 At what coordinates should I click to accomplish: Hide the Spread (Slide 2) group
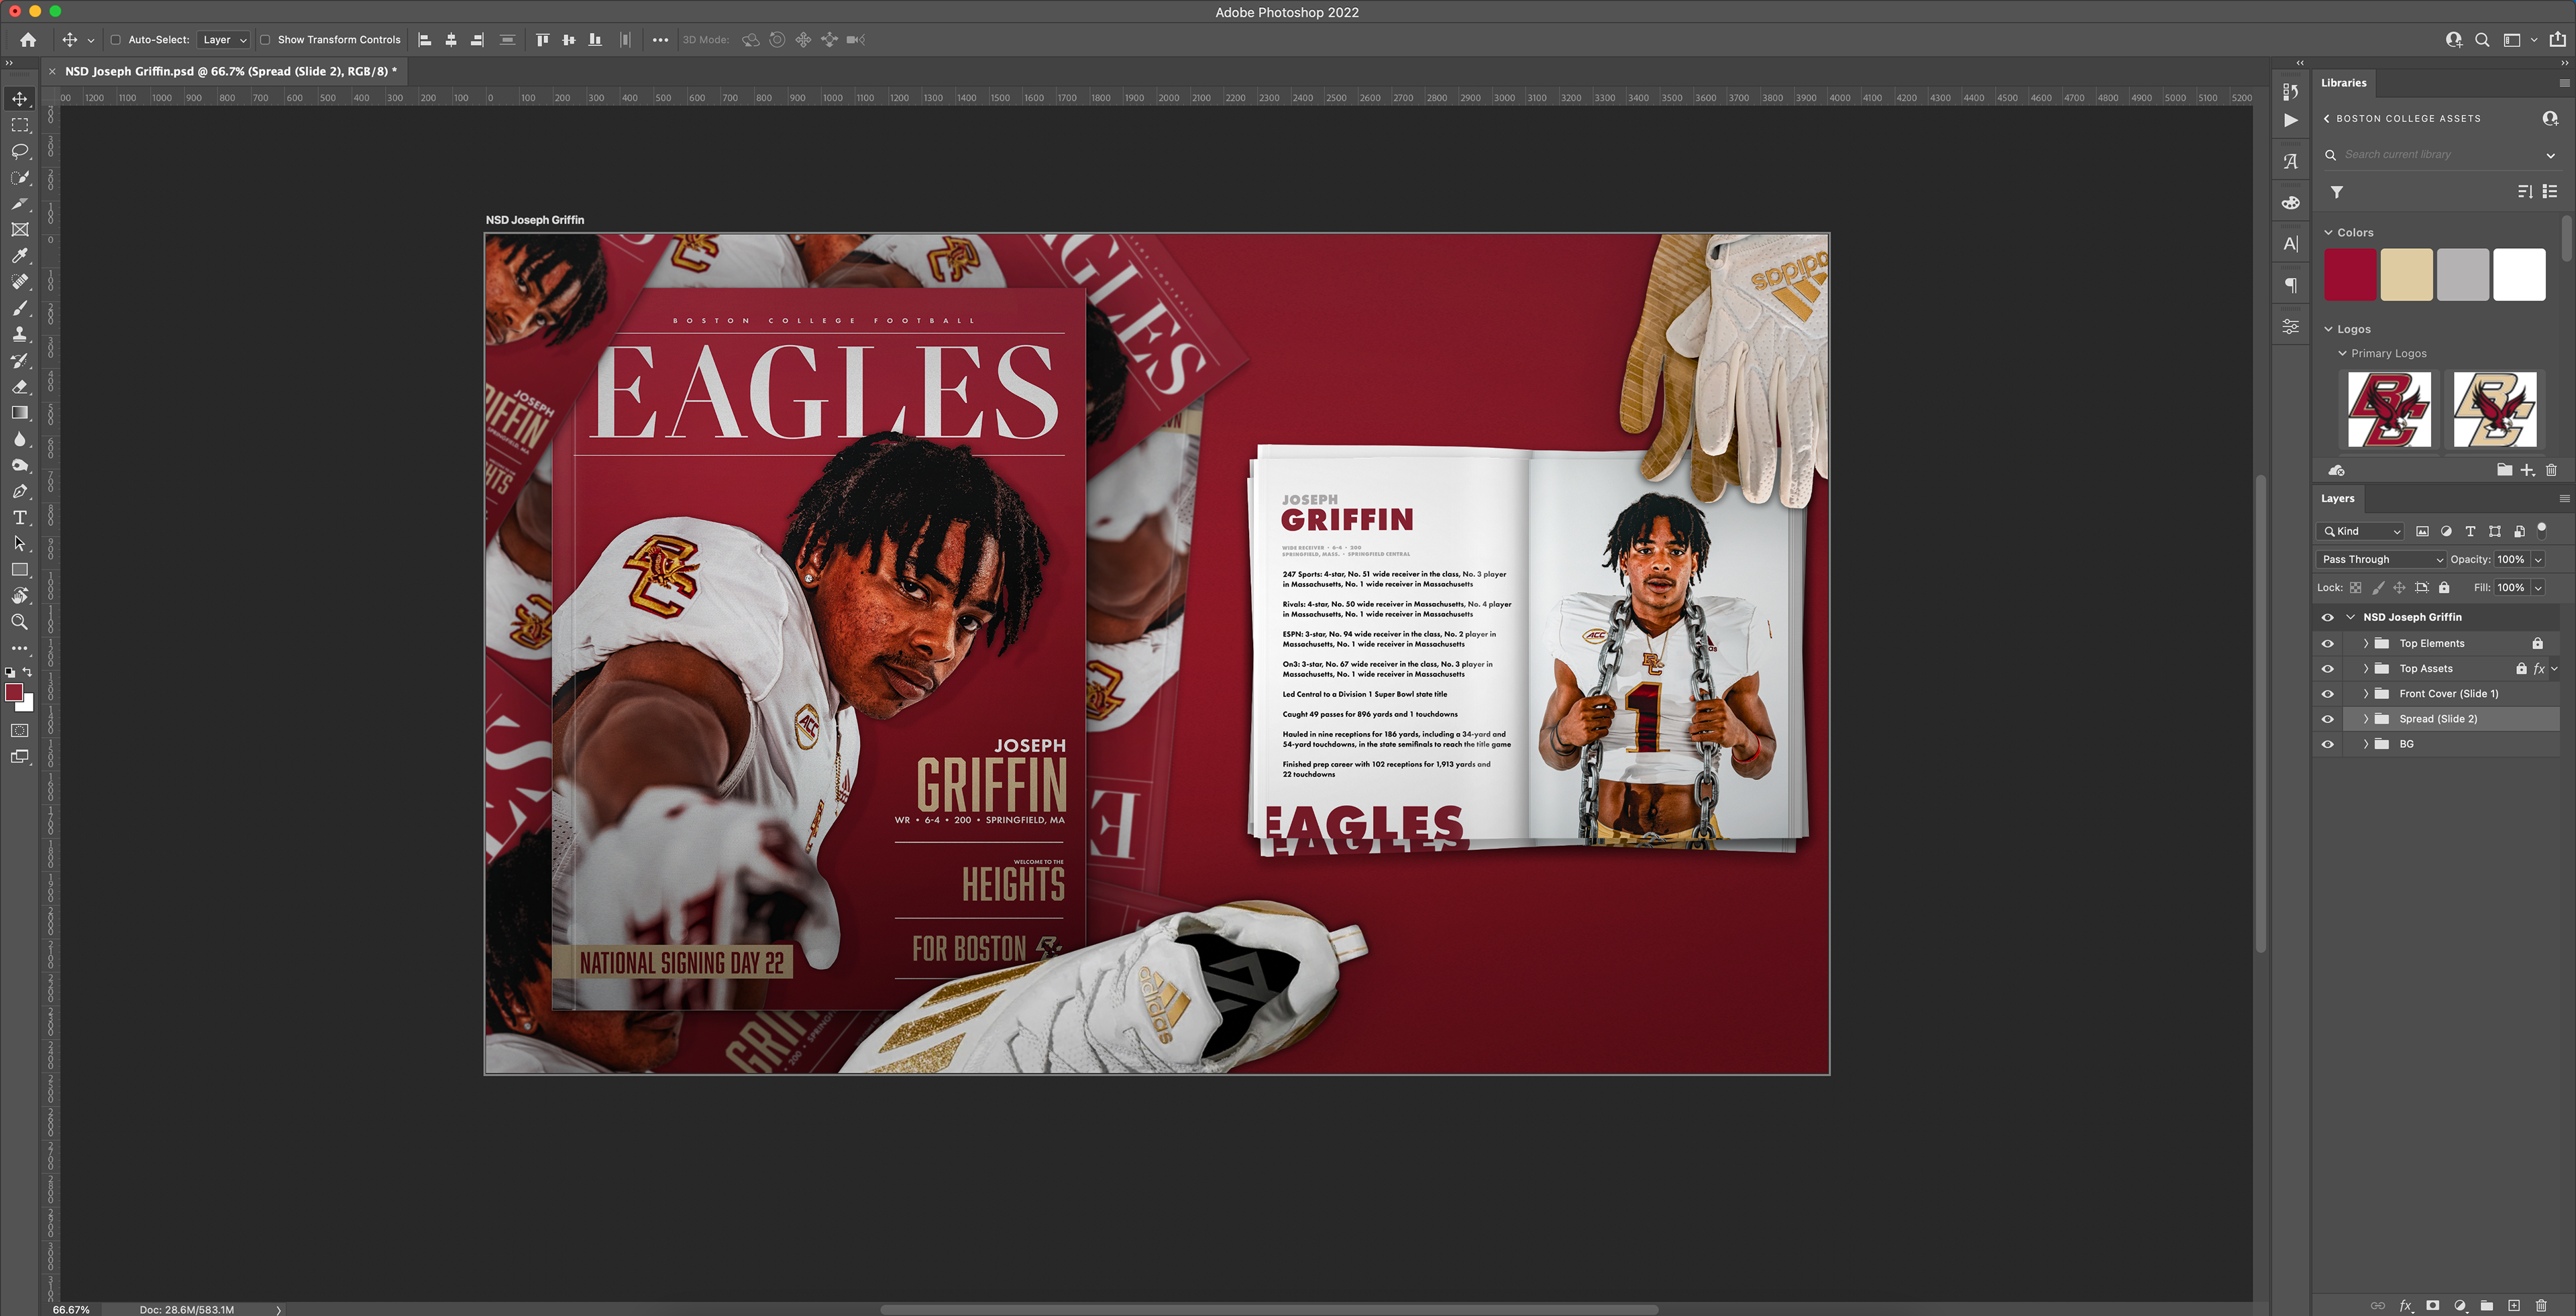2327,719
